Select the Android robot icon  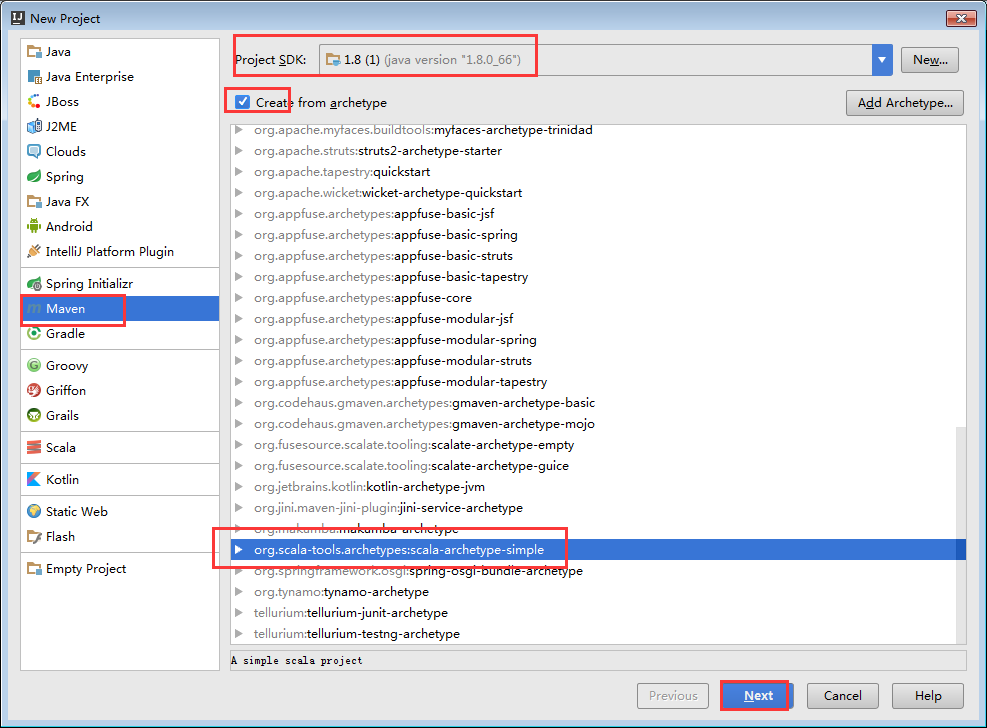(34, 227)
